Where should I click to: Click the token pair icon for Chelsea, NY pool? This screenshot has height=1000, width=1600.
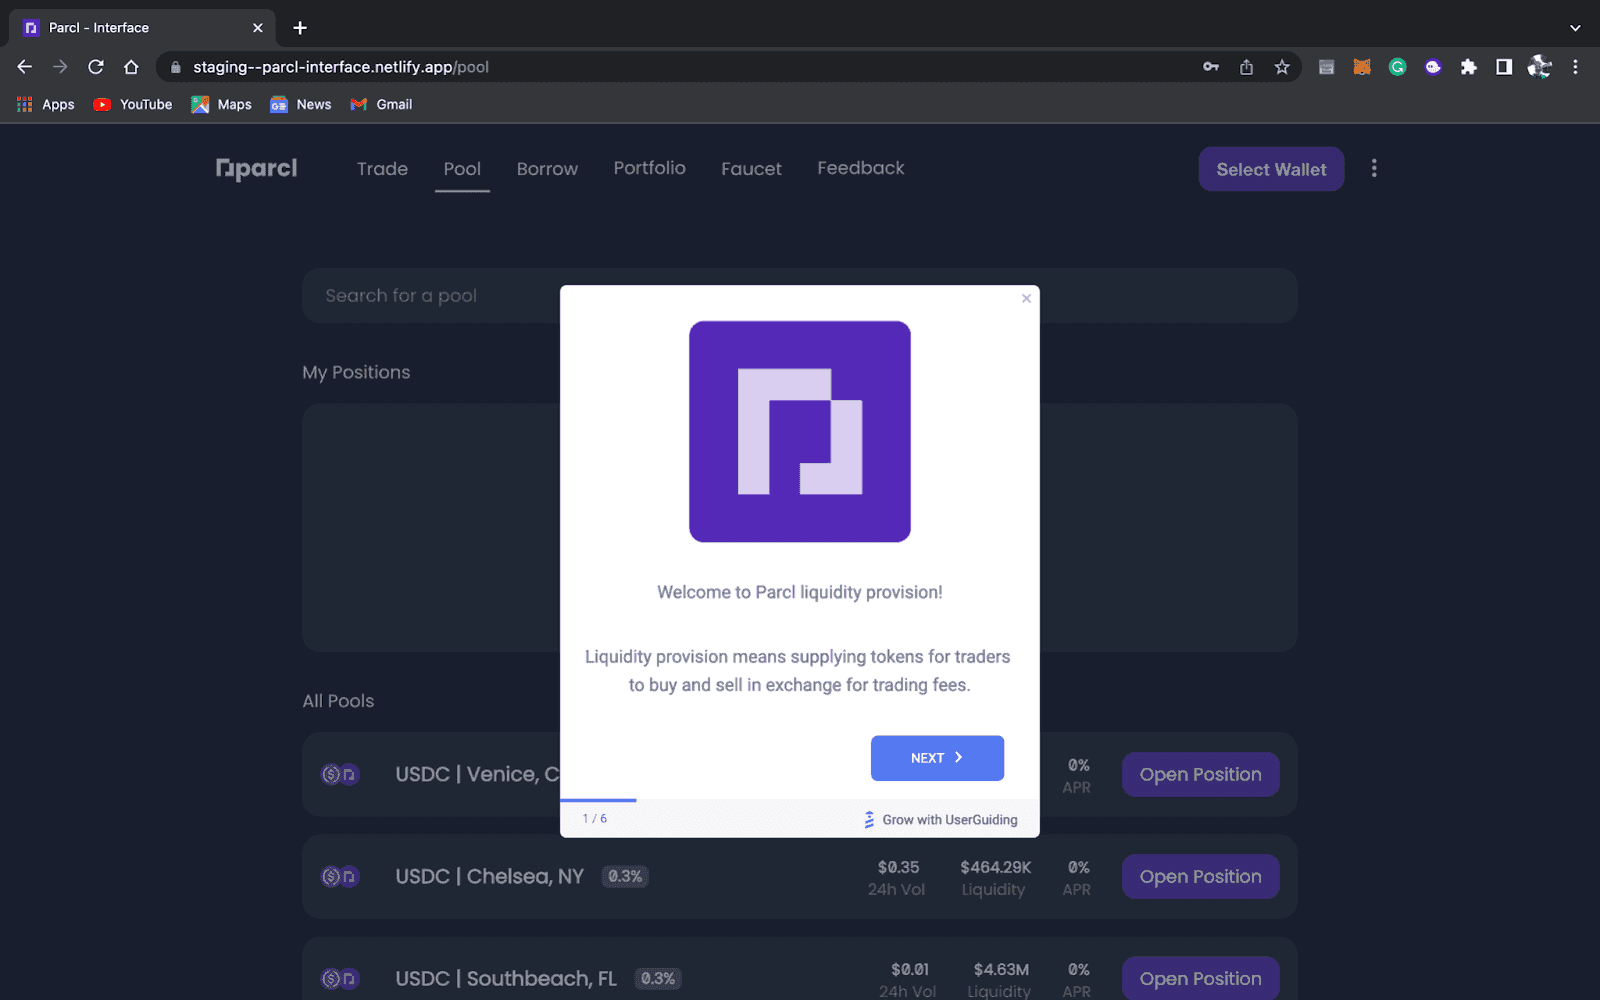pos(340,876)
